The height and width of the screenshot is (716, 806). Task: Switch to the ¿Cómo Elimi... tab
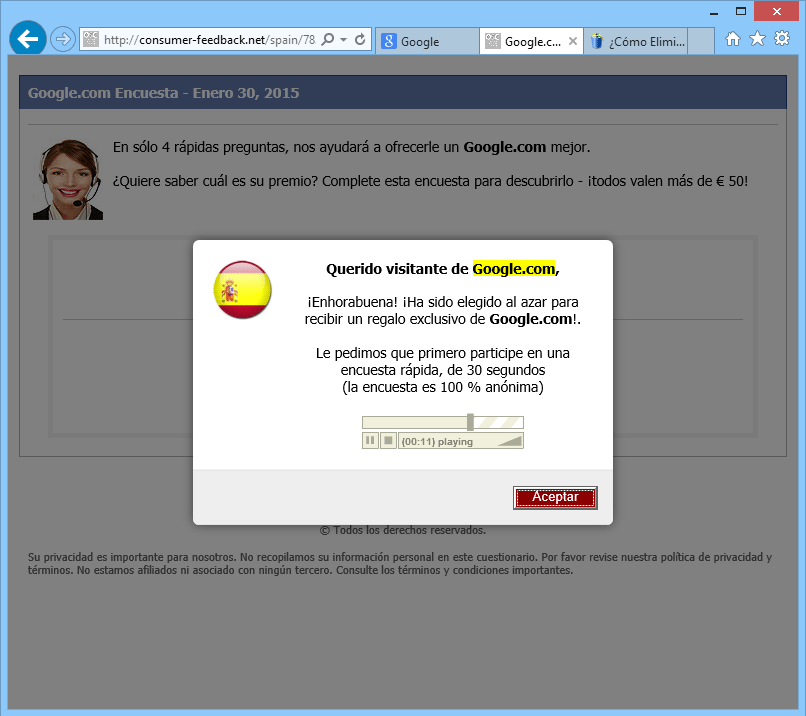pyautogui.click(x=635, y=41)
